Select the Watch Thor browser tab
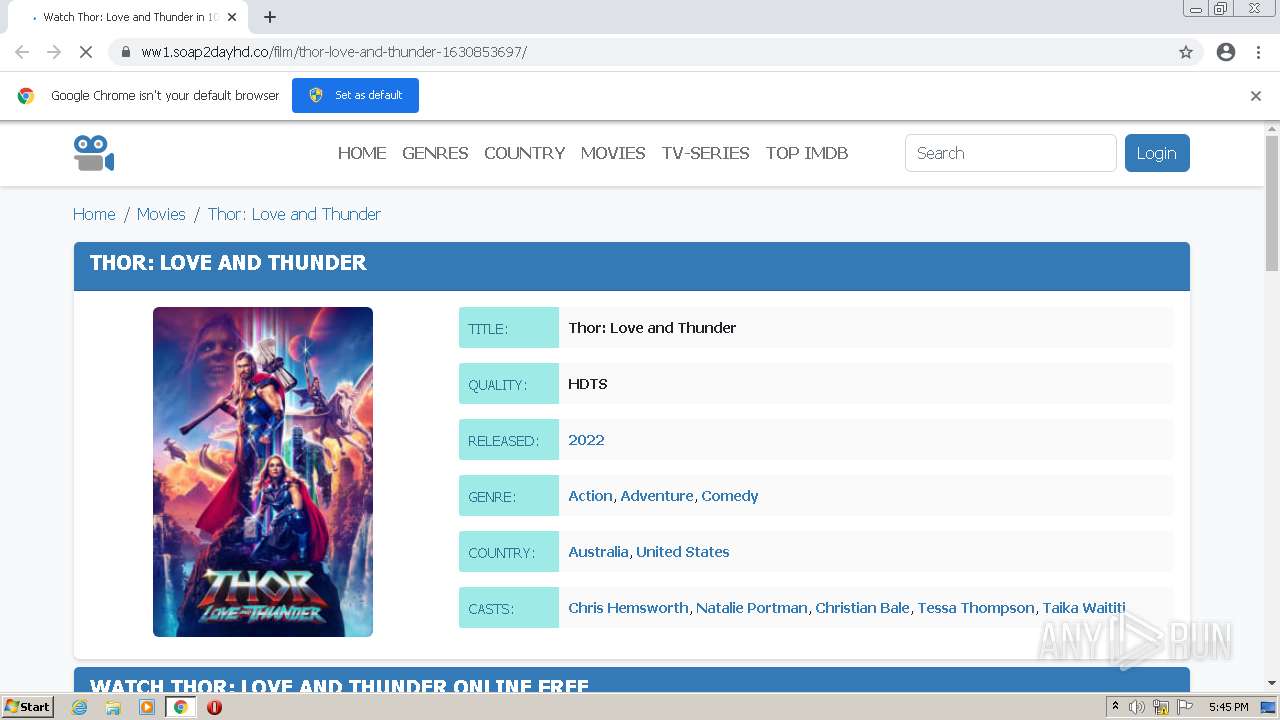The width and height of the screenshot is (1280, 720). click(130, 17)
